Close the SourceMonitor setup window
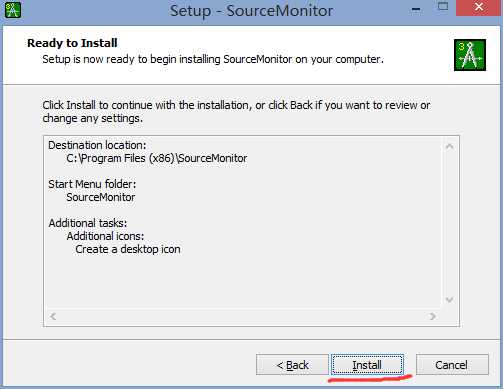The height and width of the screenshot is (389, 503). (479, 8)
